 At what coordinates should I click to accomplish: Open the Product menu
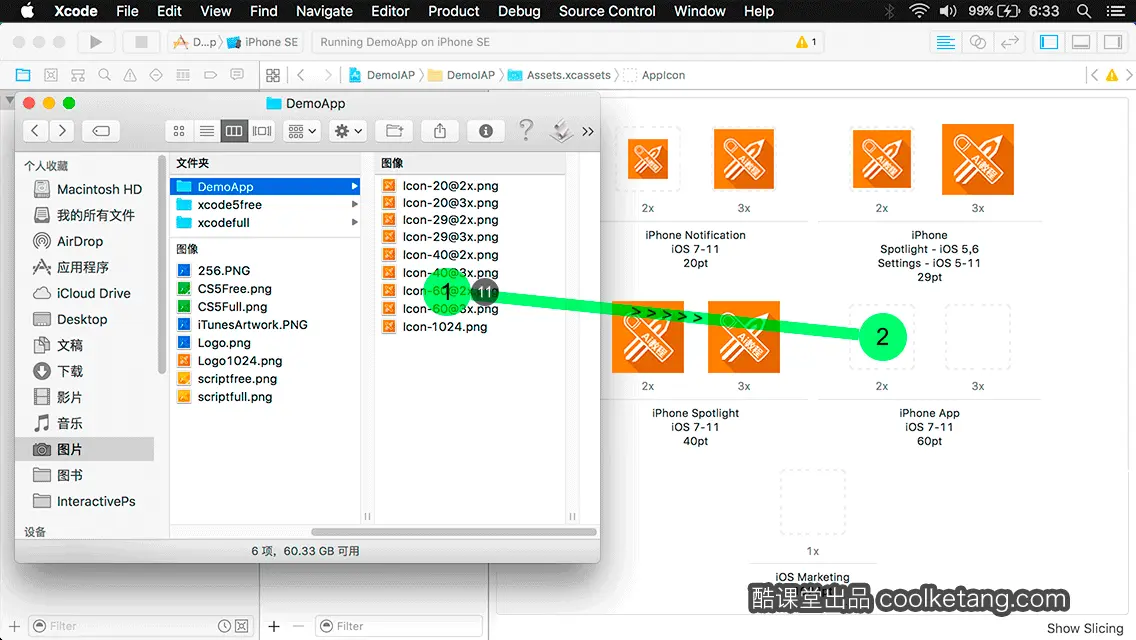coord(454,11)
